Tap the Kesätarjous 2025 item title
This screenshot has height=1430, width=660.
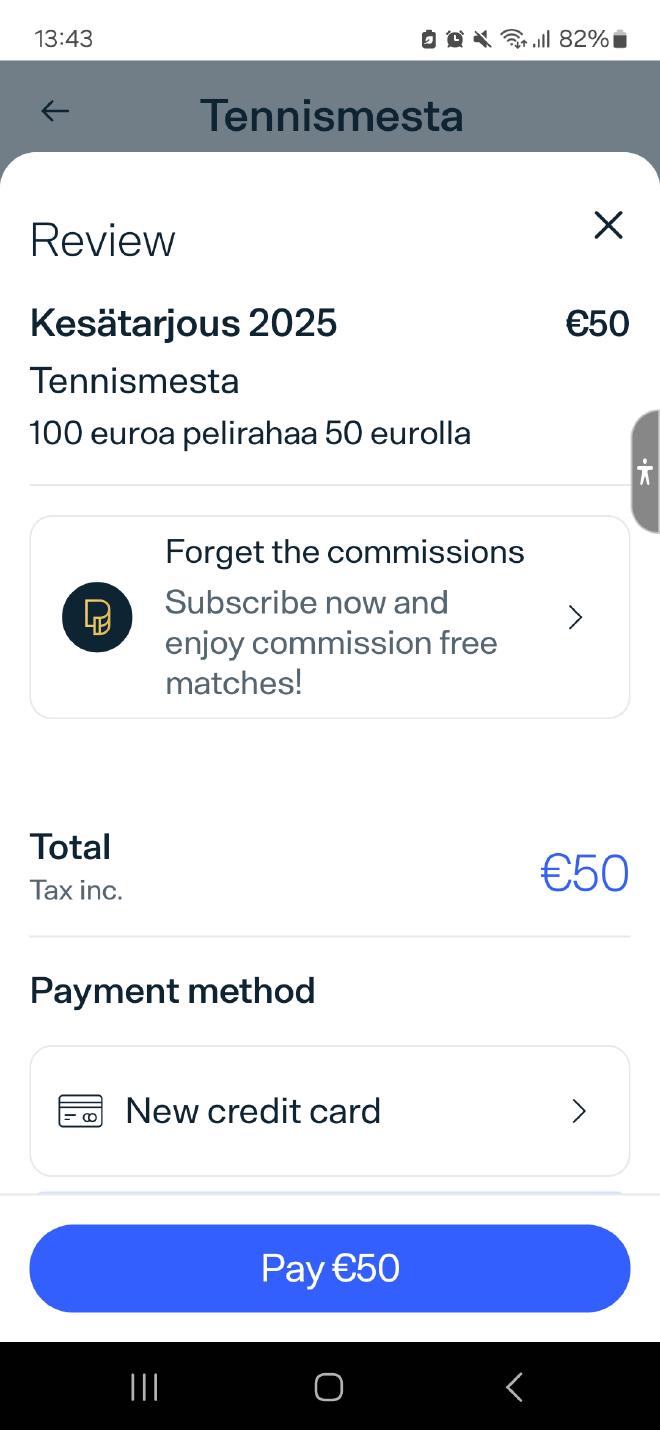[x=183, y=323]
